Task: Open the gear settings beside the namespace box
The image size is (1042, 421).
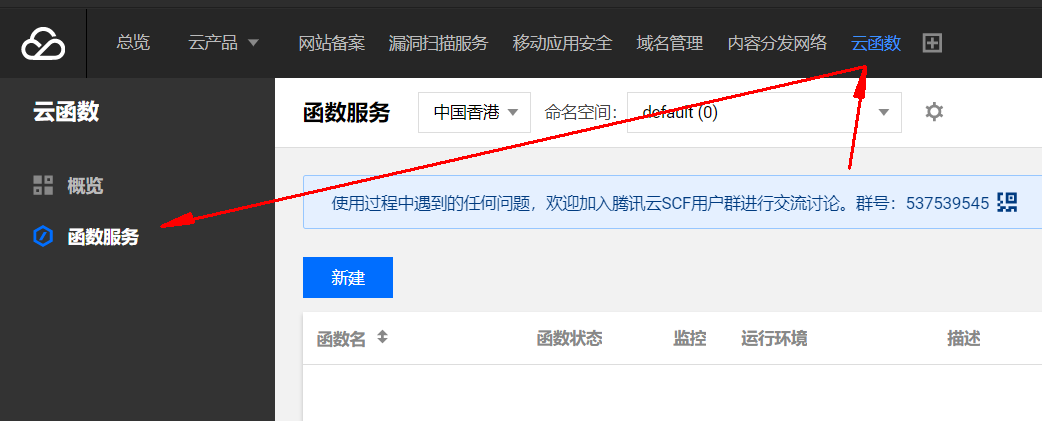Action: [x=934, y=112]
